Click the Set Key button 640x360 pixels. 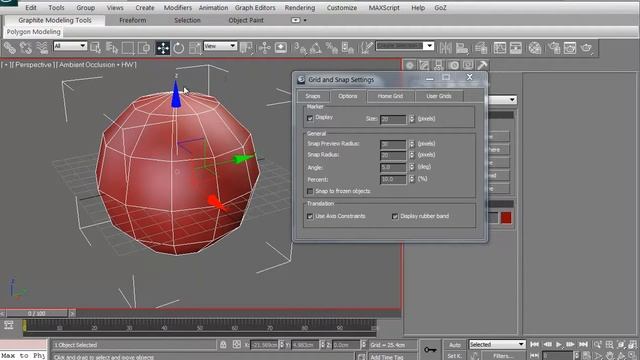pyautogui.click(x=455, y=356)
